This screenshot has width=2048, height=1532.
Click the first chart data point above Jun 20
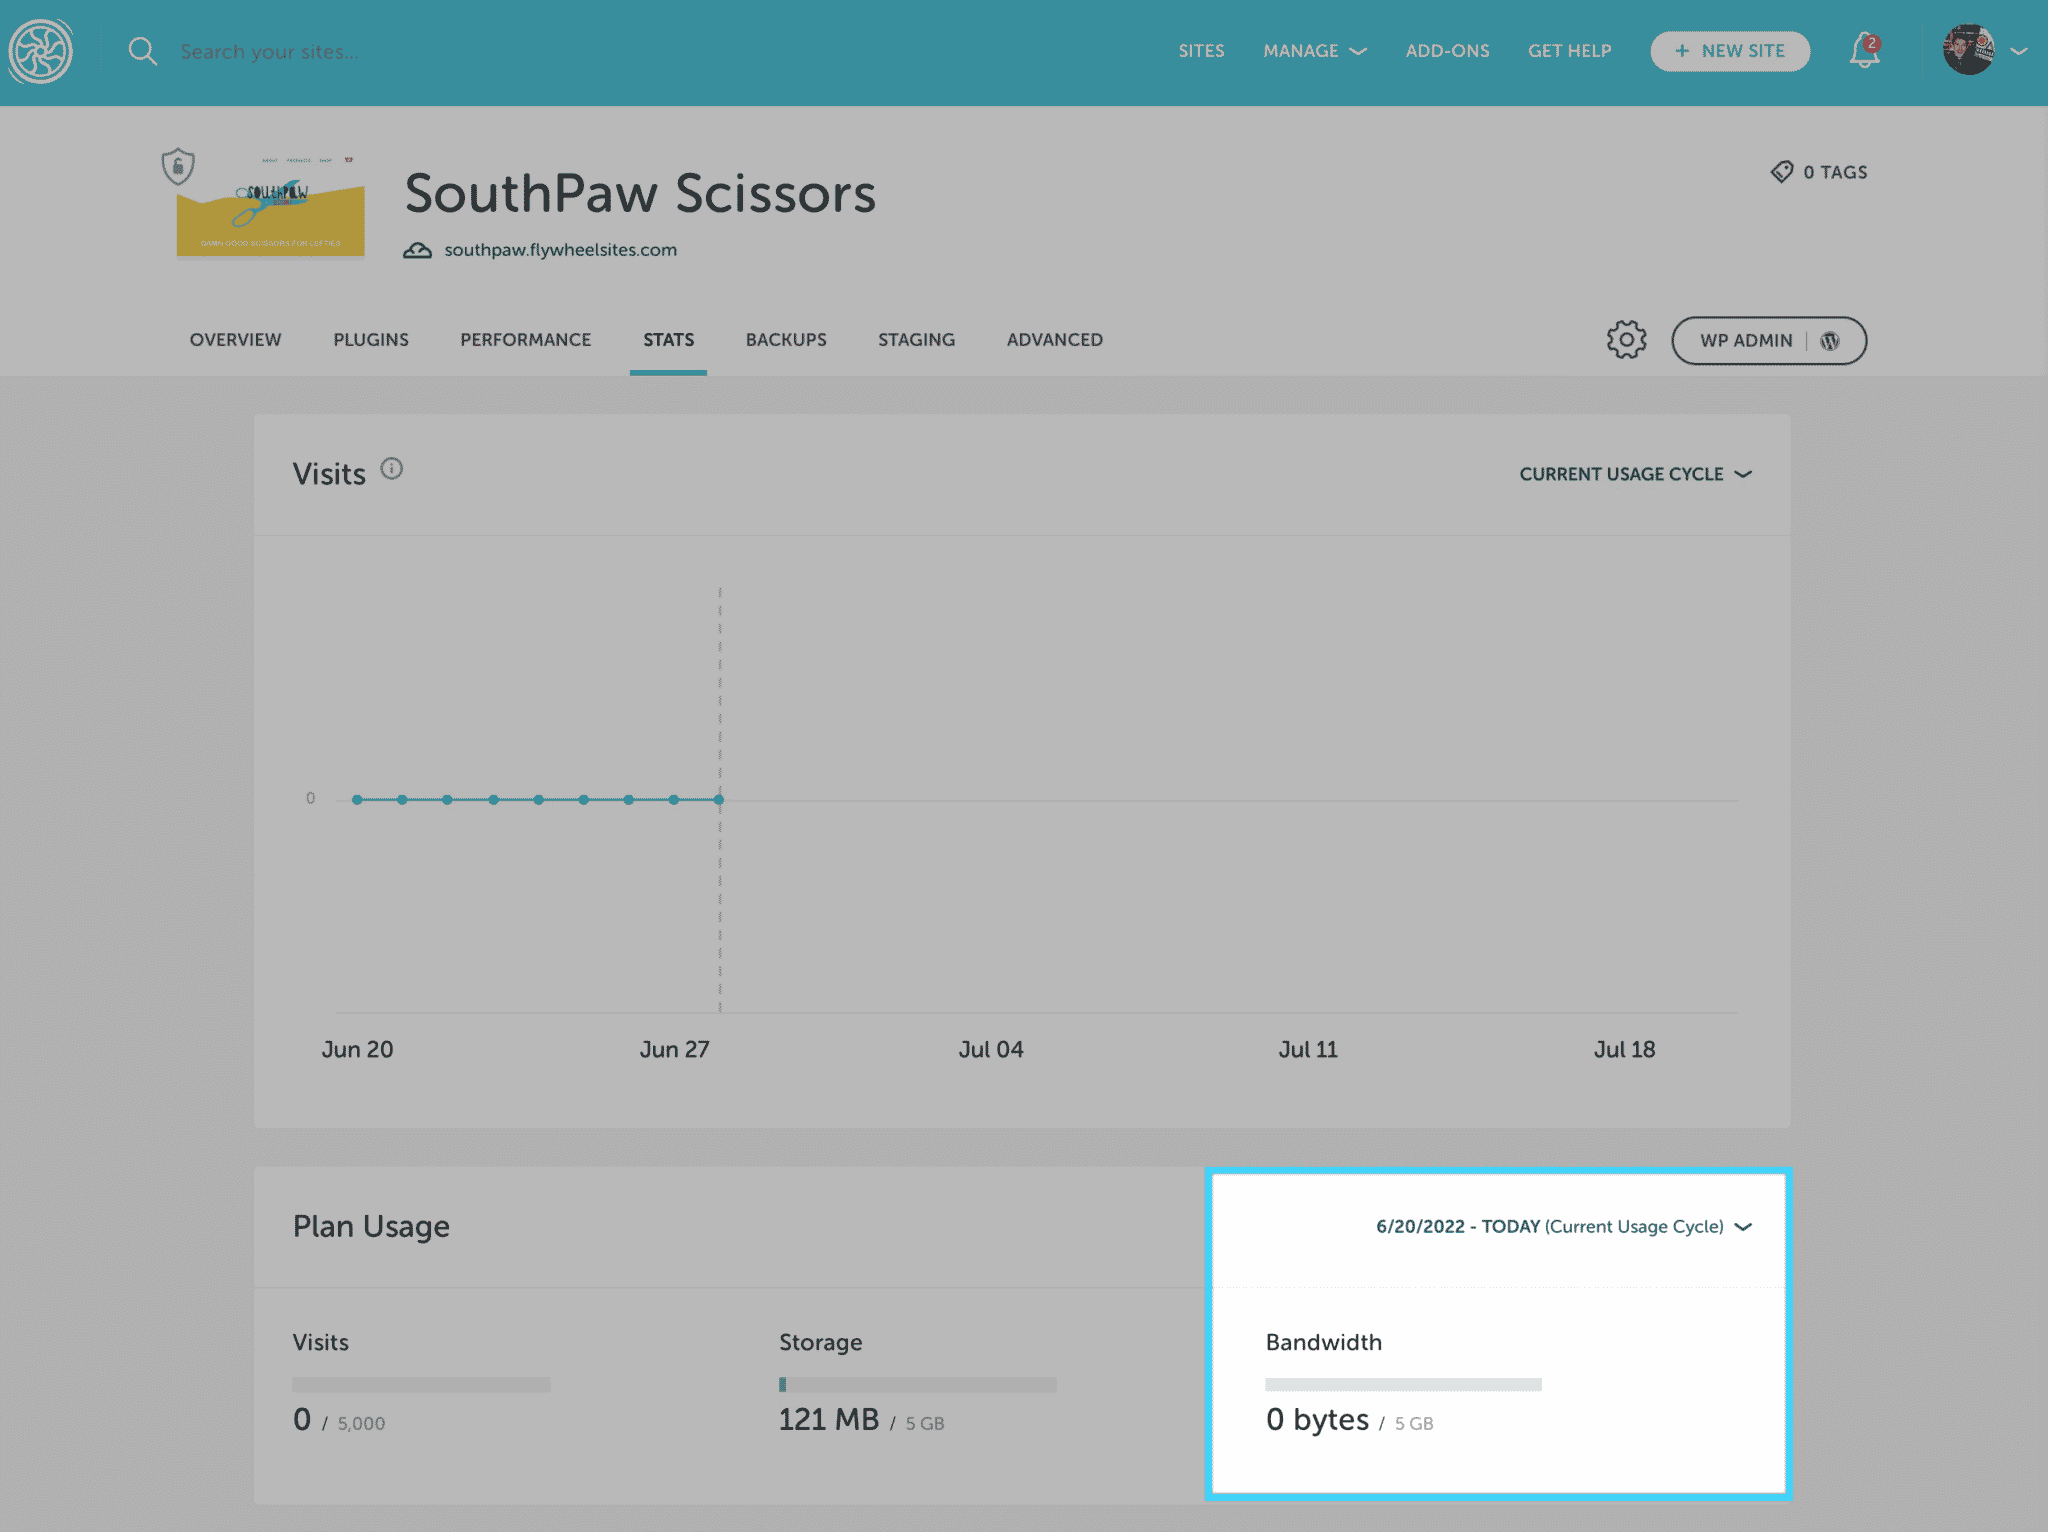tap(357, 800)
